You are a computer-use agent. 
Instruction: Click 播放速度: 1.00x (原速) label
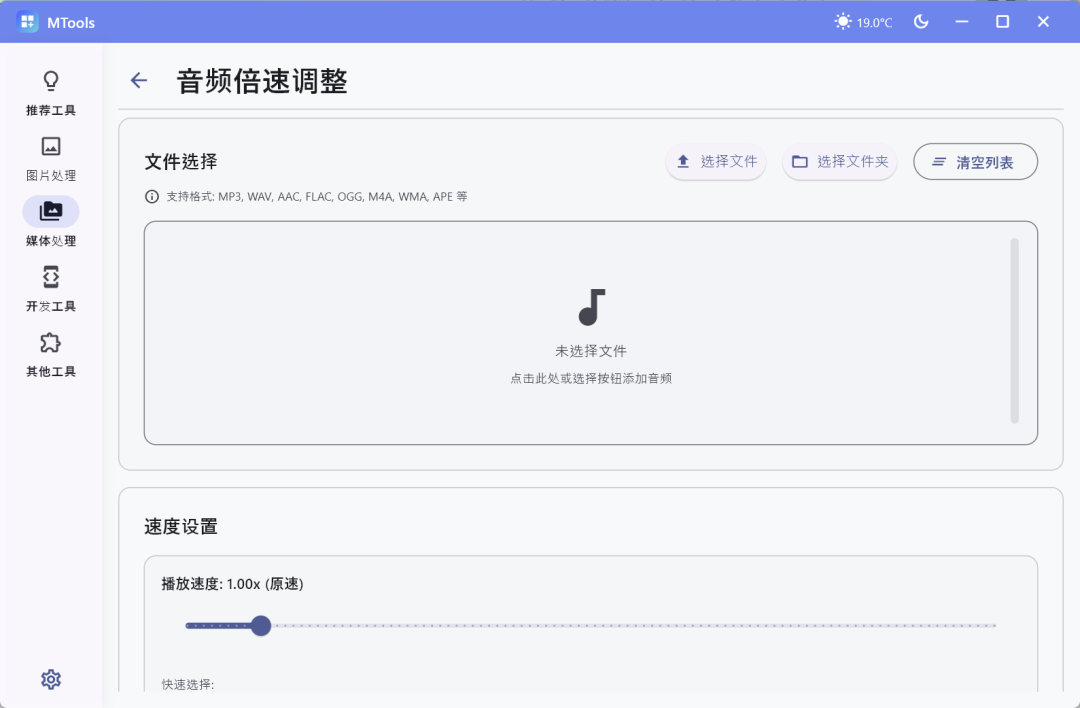point(233,584)
